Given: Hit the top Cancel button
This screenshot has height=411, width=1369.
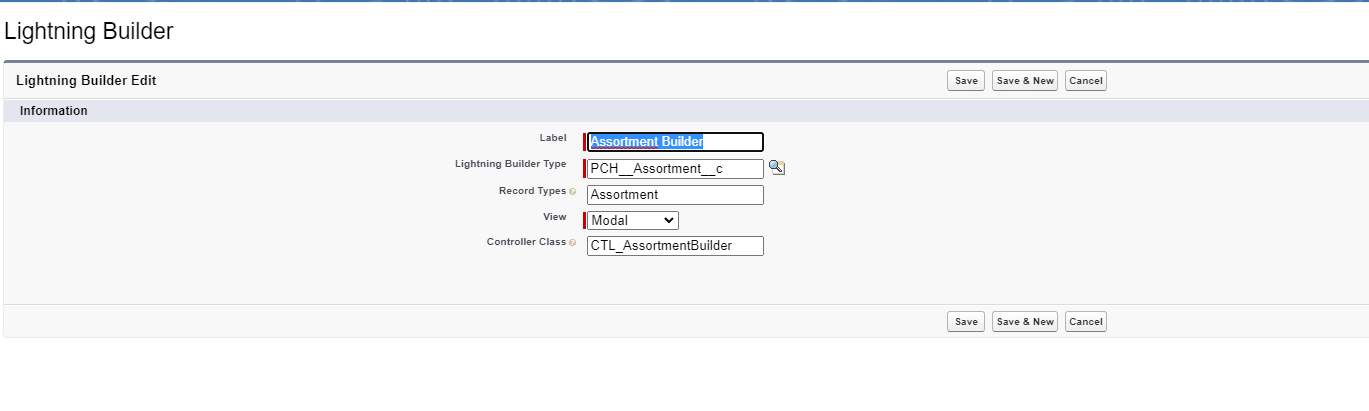Looking at the screenshot, I should click(x=1085, y=81).
